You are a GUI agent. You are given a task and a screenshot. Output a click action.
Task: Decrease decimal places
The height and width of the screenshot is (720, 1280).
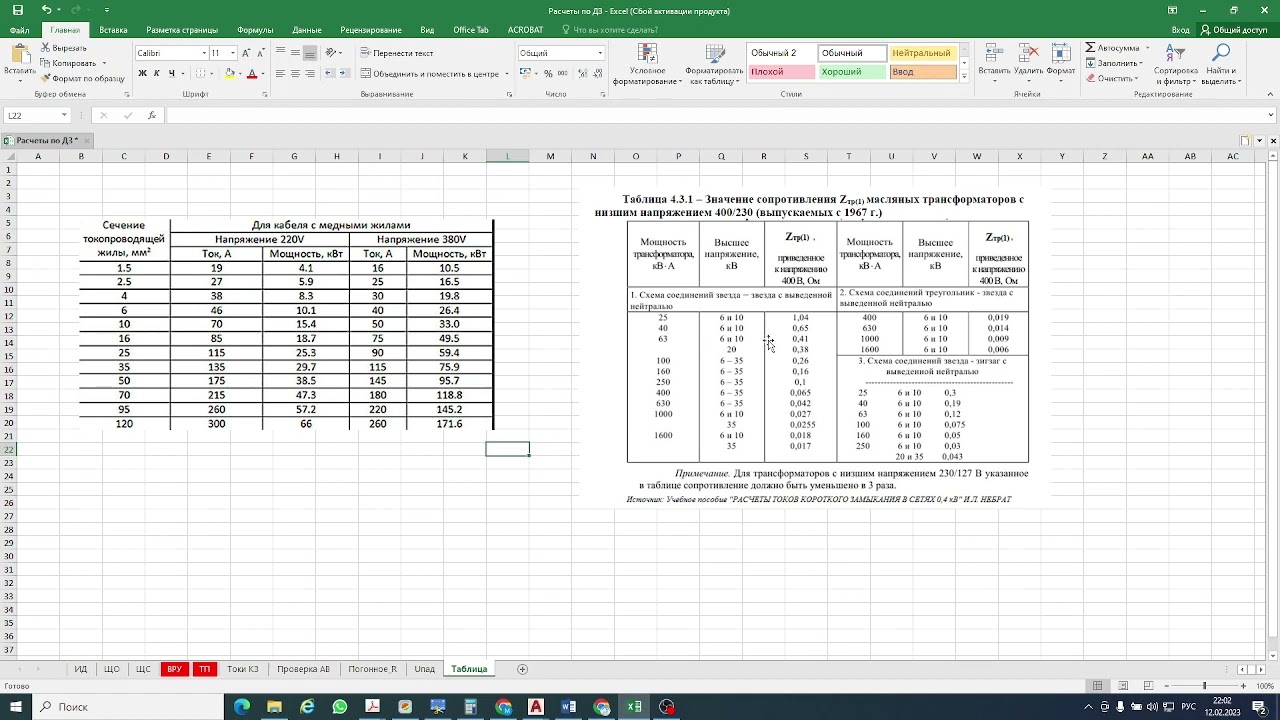click(599, 73)
